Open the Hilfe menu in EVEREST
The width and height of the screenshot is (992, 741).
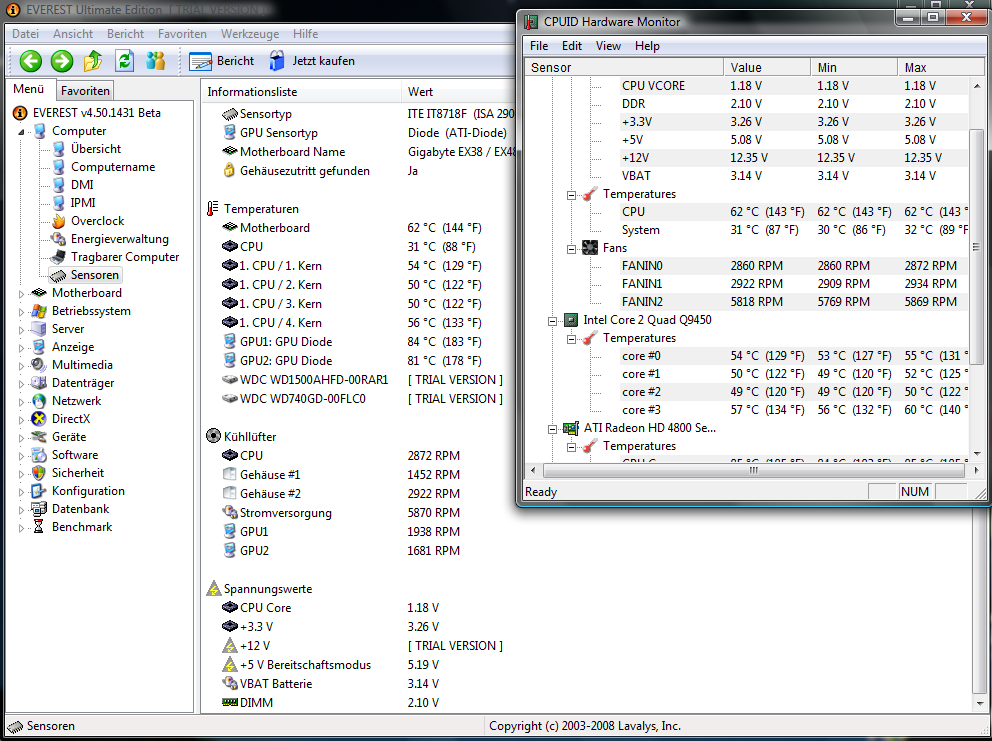(x=306, y=34)
